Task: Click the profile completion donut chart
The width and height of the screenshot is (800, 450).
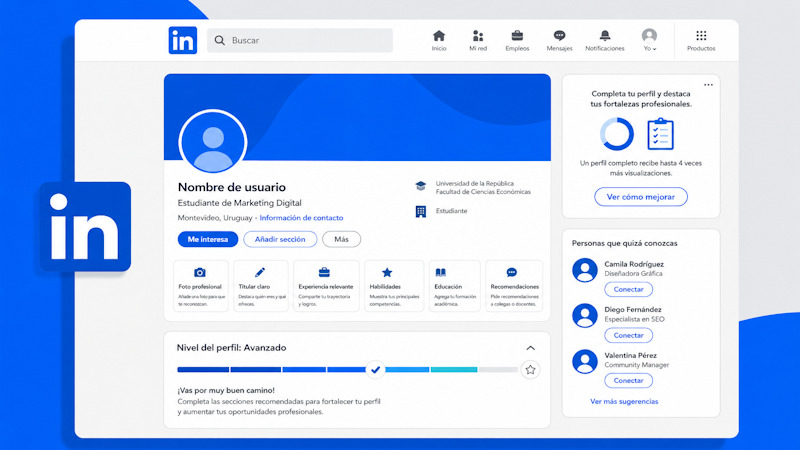Action: click(x=616, y=134)
